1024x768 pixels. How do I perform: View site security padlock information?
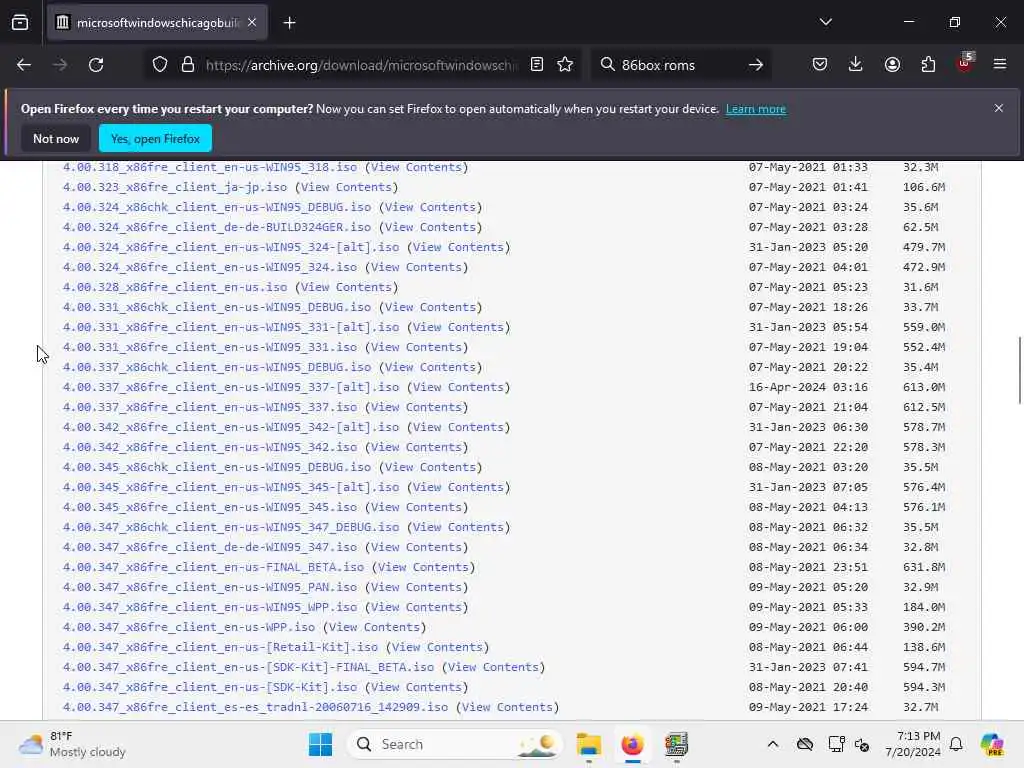188,65
